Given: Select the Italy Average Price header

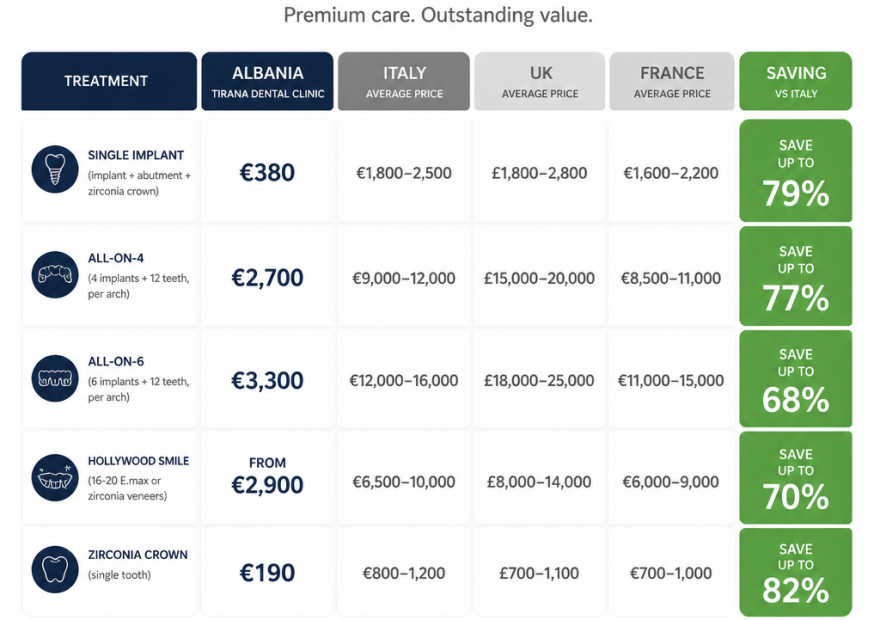Looking at the screenshot, I should point(404,81).
